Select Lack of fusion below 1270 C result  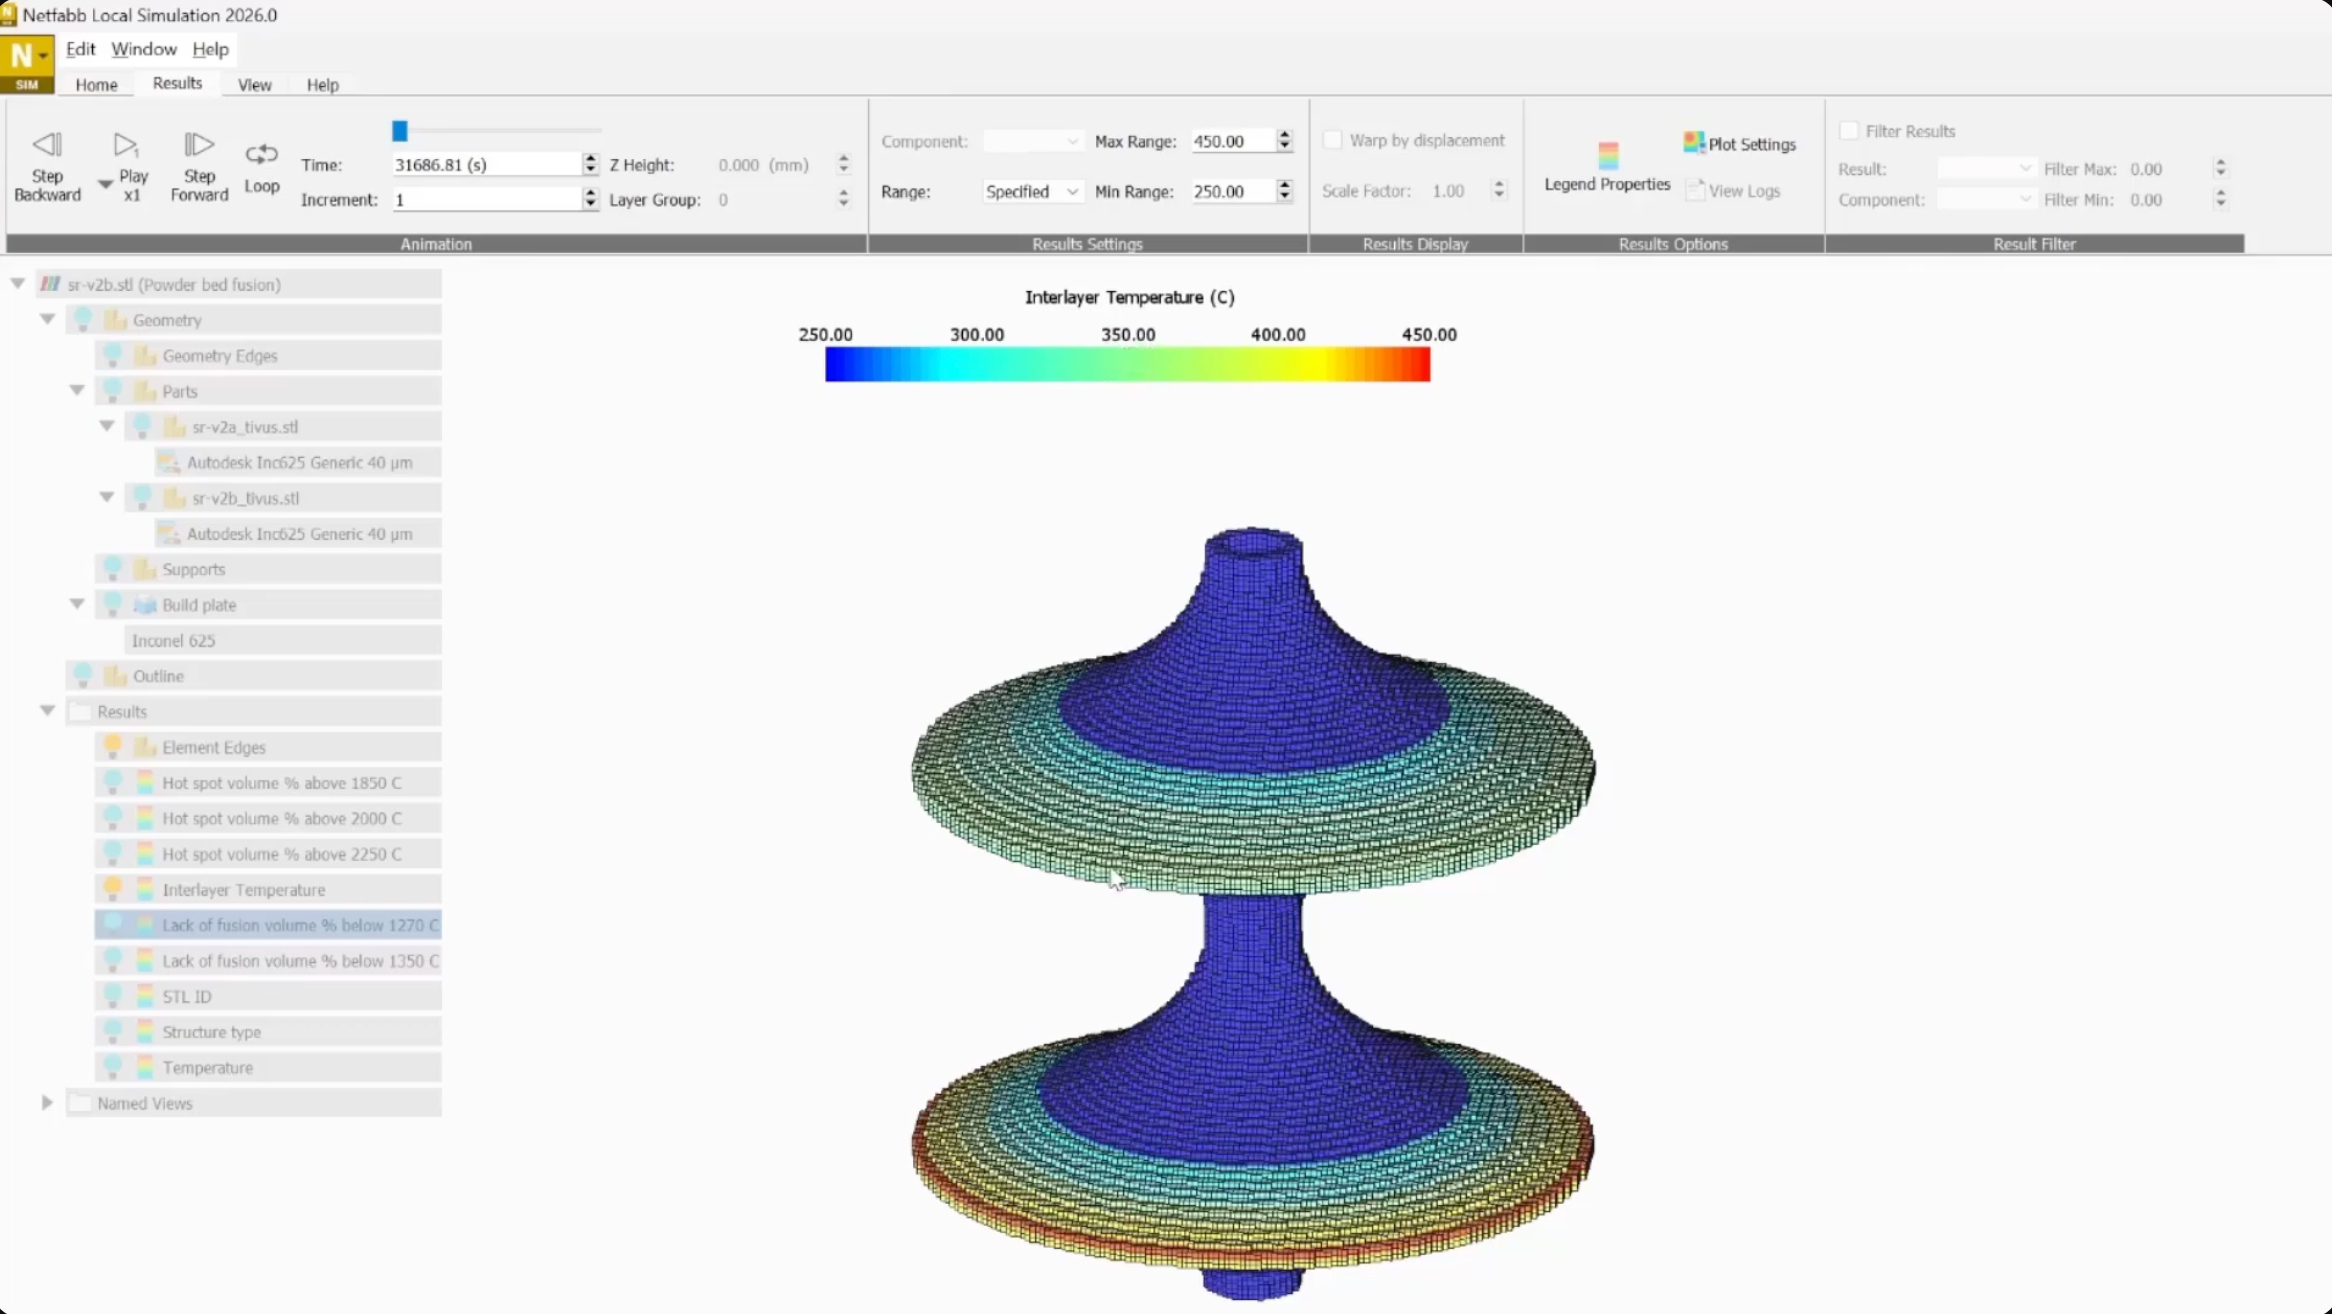(x=268, y=925)
